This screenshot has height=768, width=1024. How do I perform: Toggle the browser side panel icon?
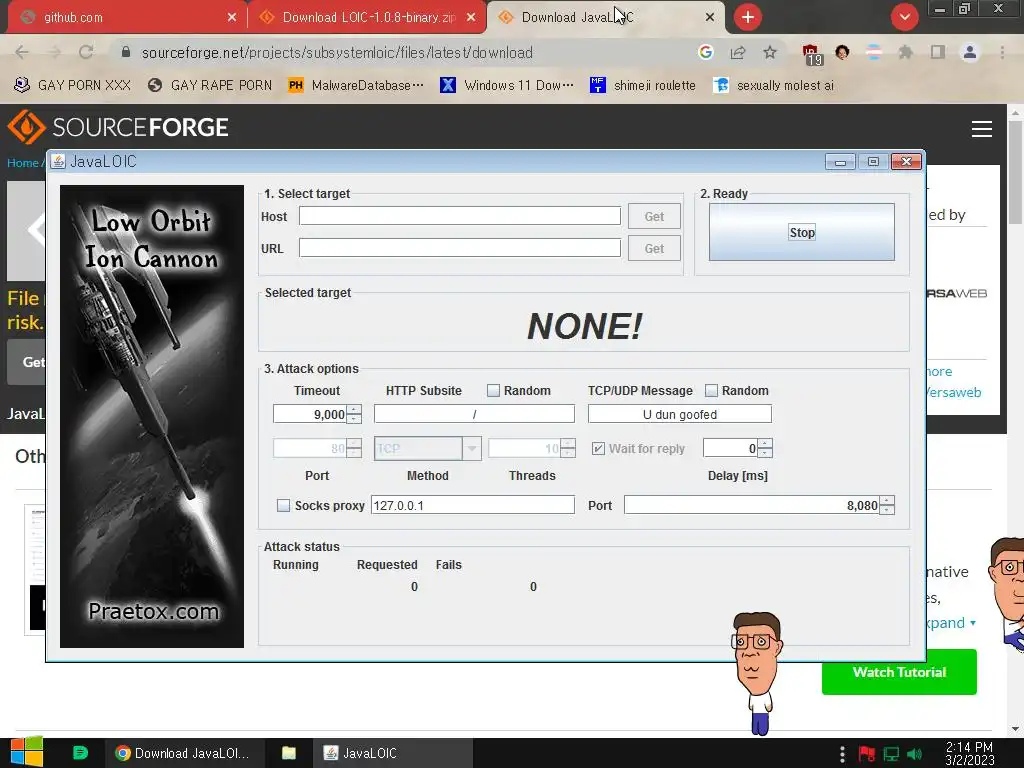pos(938,52)
